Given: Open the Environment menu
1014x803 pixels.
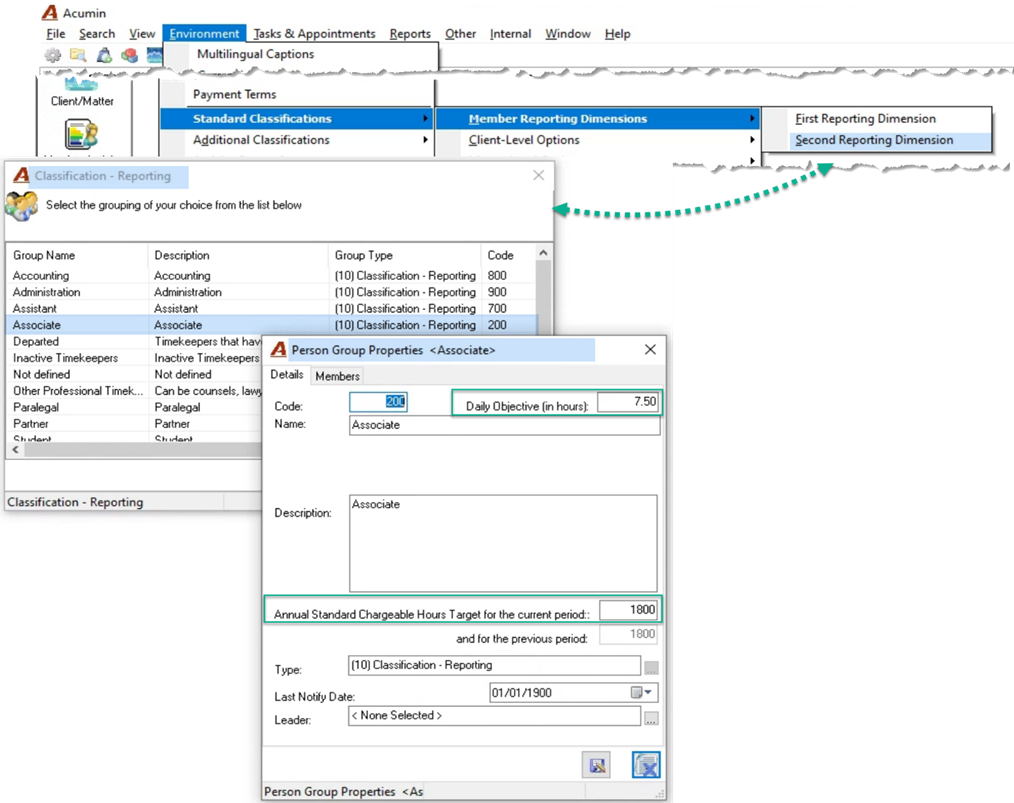Looking at the screenshot, I should tap(204, 34).
